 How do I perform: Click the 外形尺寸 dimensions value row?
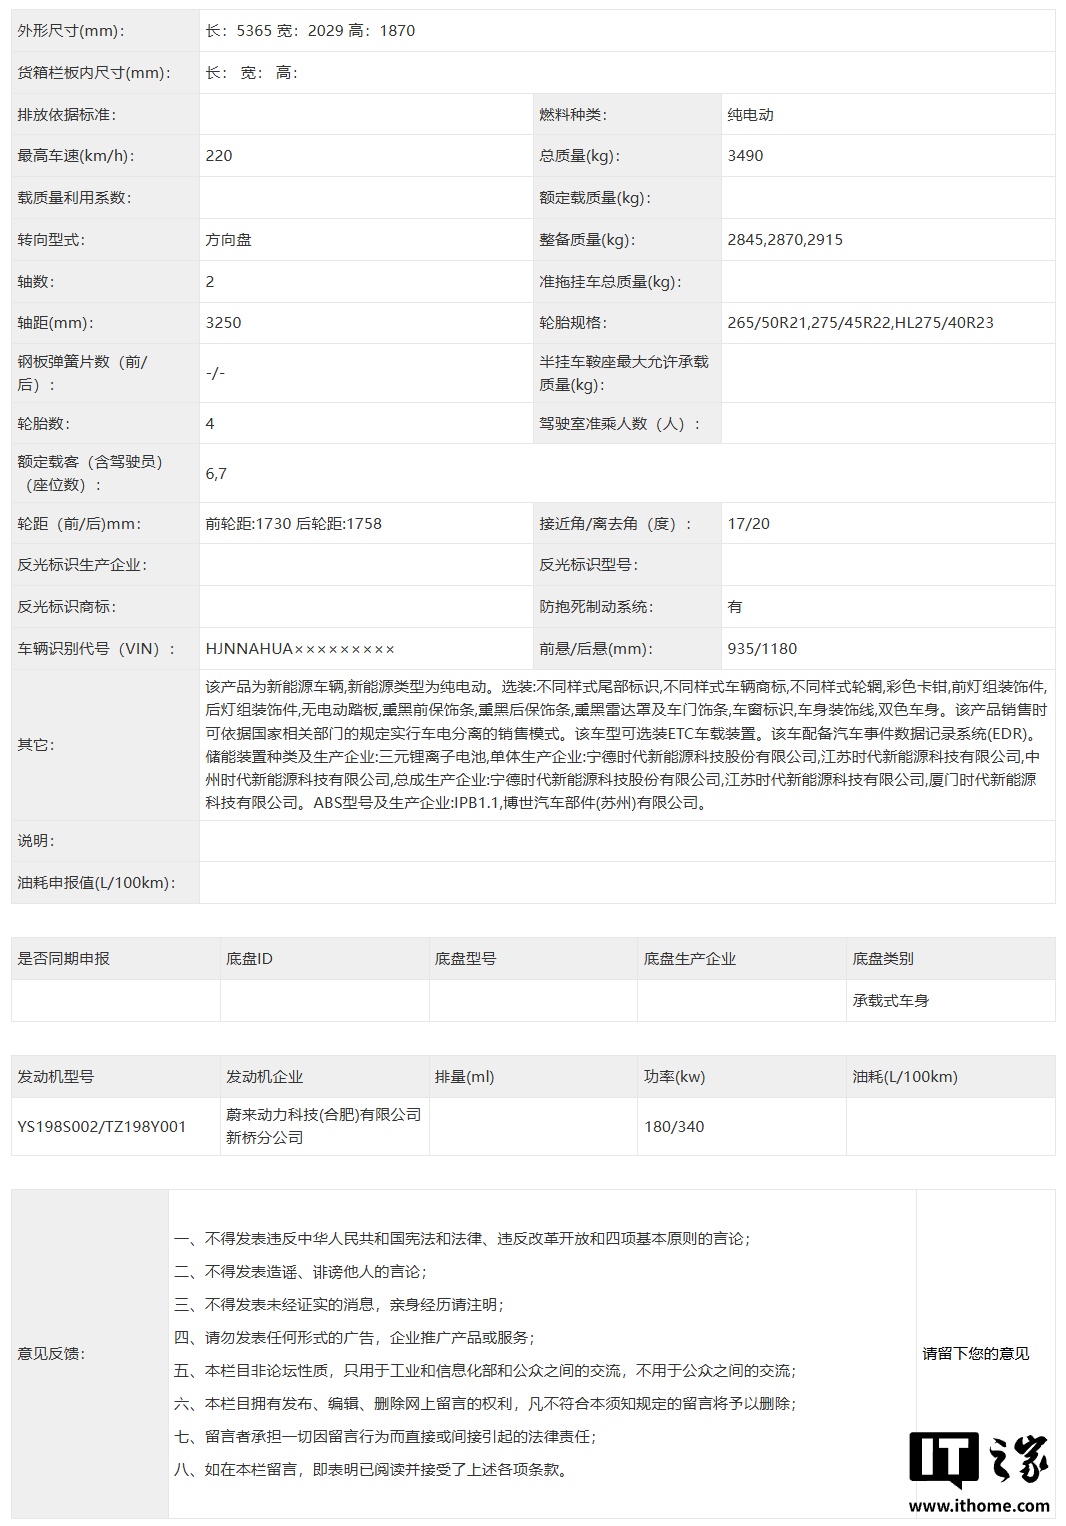[310, 31]
